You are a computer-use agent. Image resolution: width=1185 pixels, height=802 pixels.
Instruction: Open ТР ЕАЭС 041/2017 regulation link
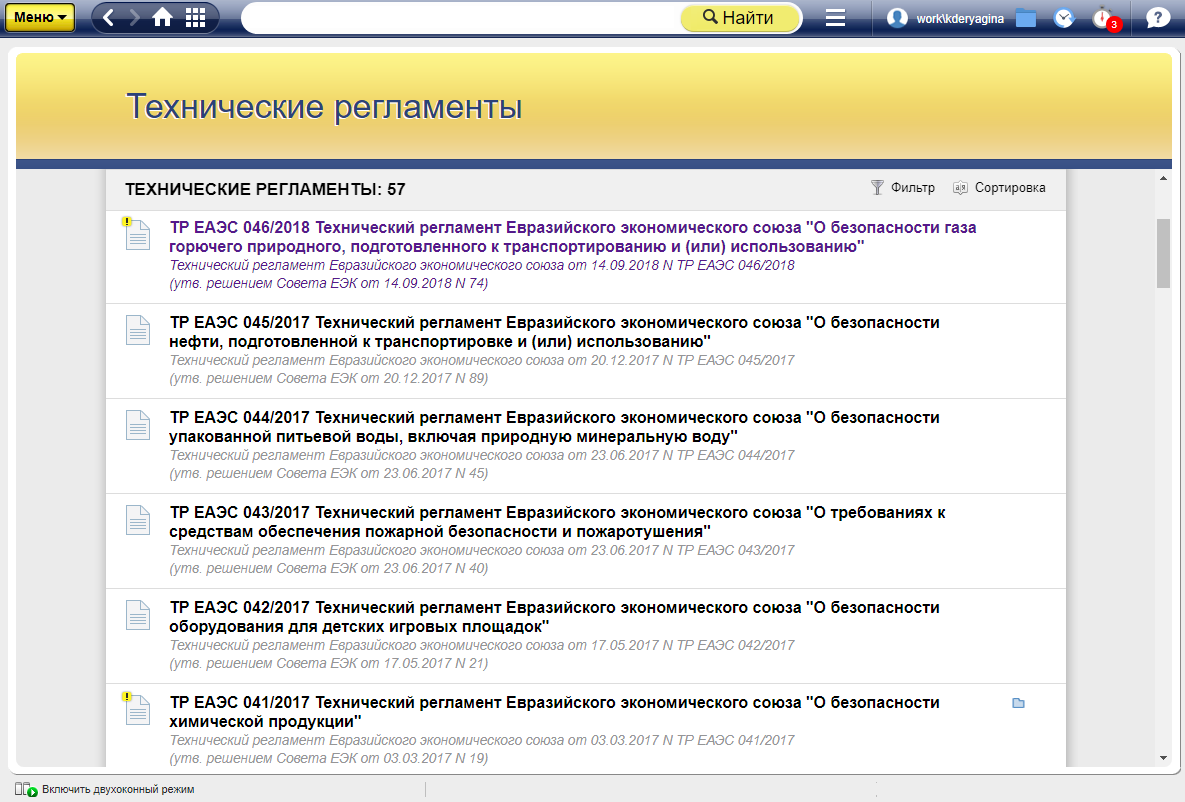(555, 712)
